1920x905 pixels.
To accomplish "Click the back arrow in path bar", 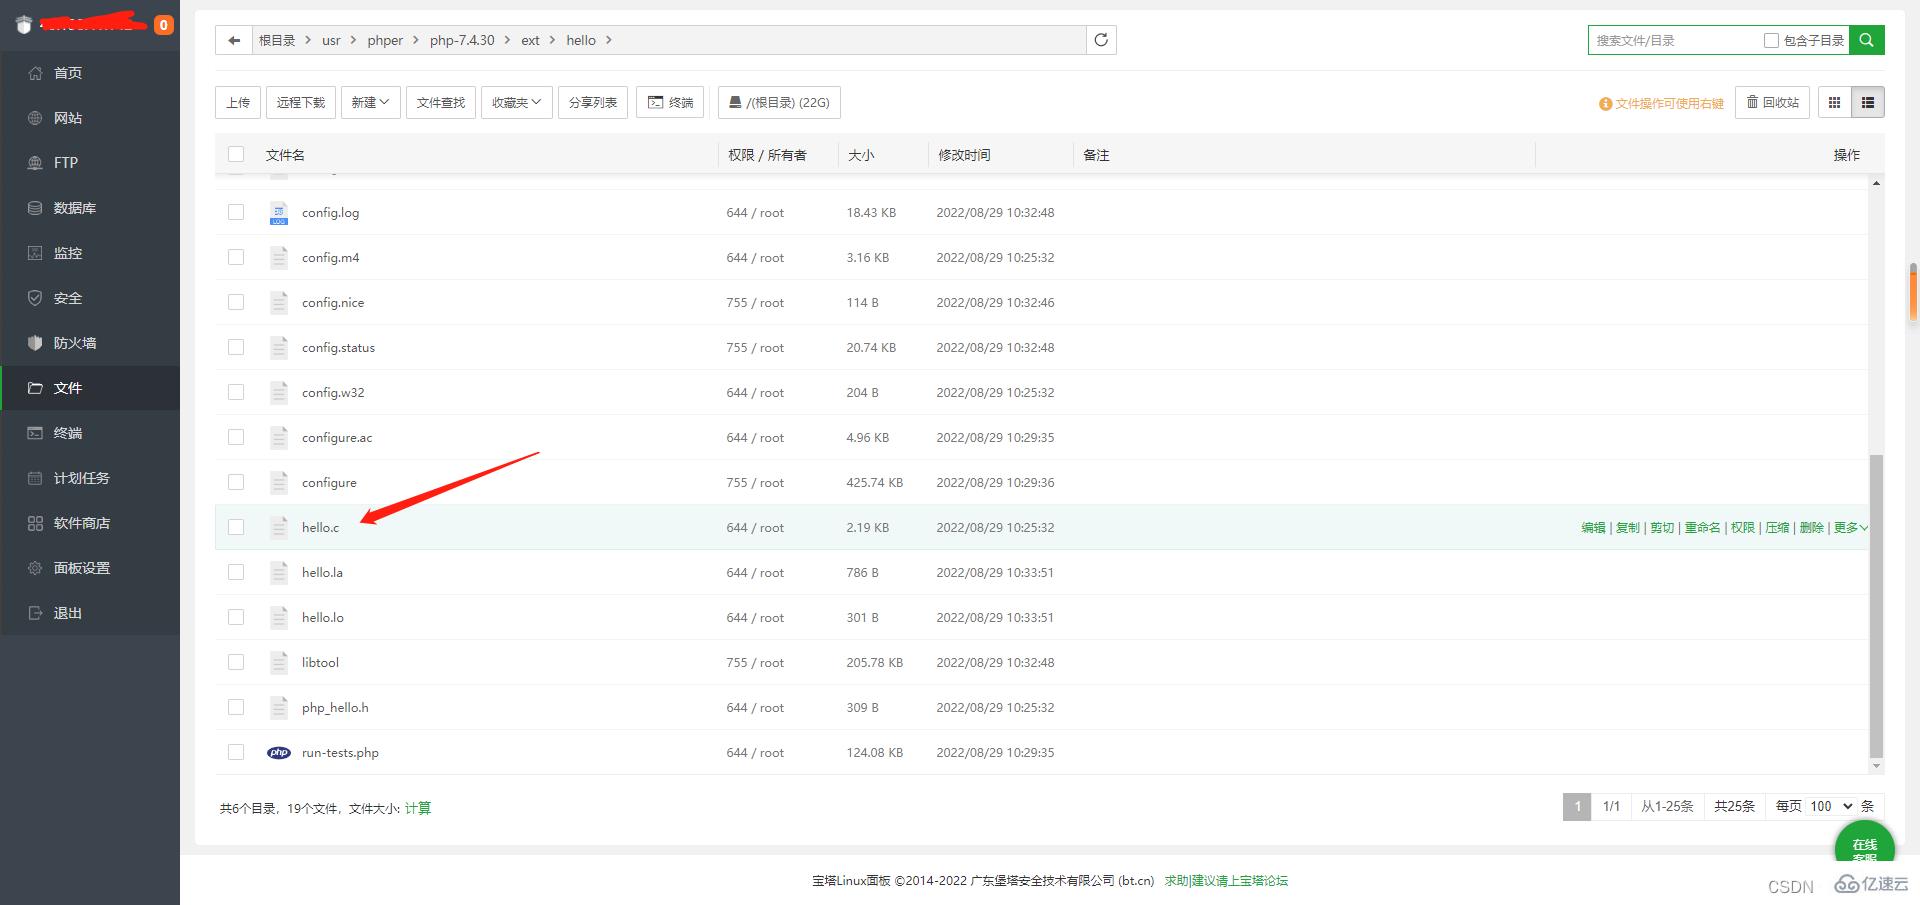I will tap(234, 40).
